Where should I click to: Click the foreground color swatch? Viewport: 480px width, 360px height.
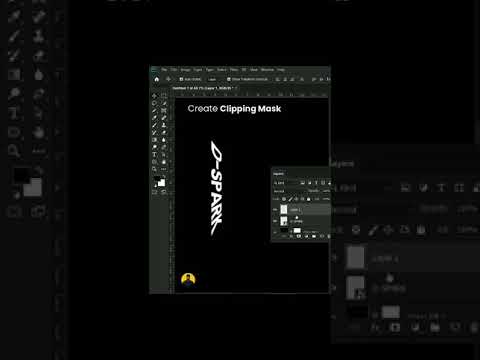157,179
